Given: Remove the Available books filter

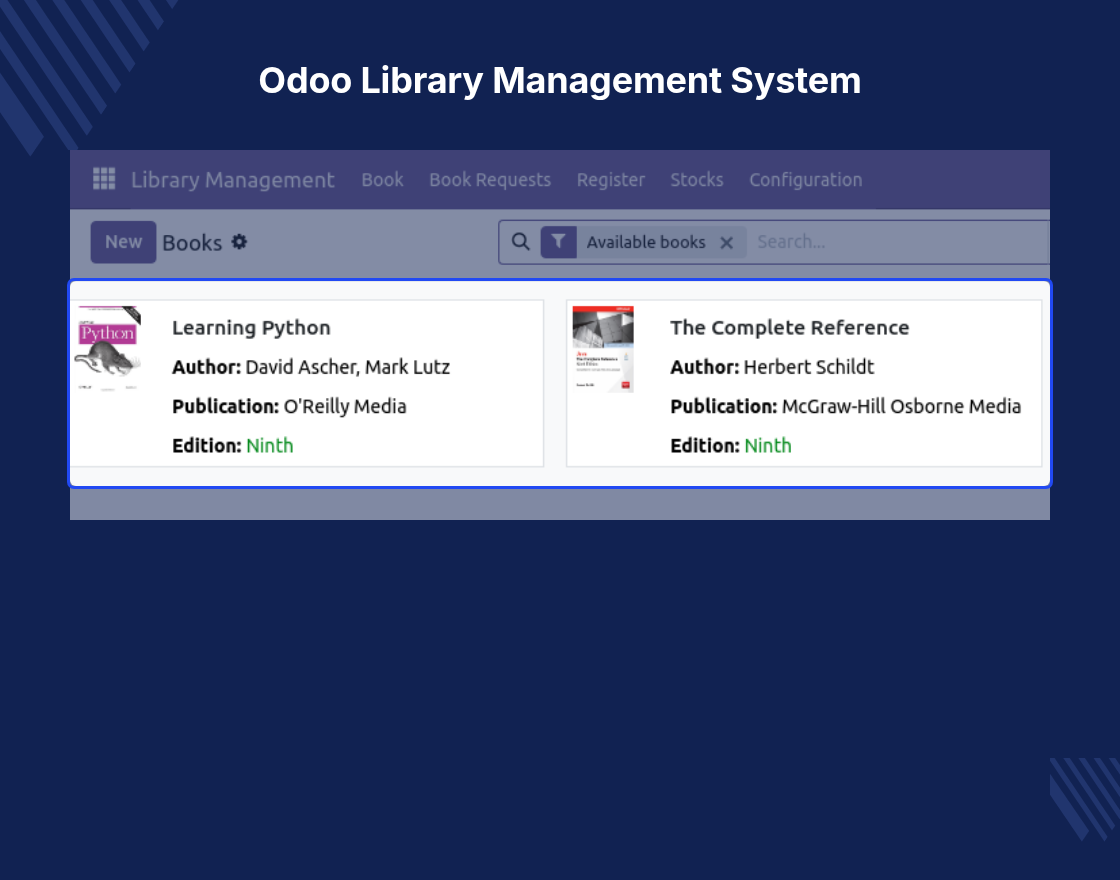Looking at the screenshot, I should click(726, 243).
